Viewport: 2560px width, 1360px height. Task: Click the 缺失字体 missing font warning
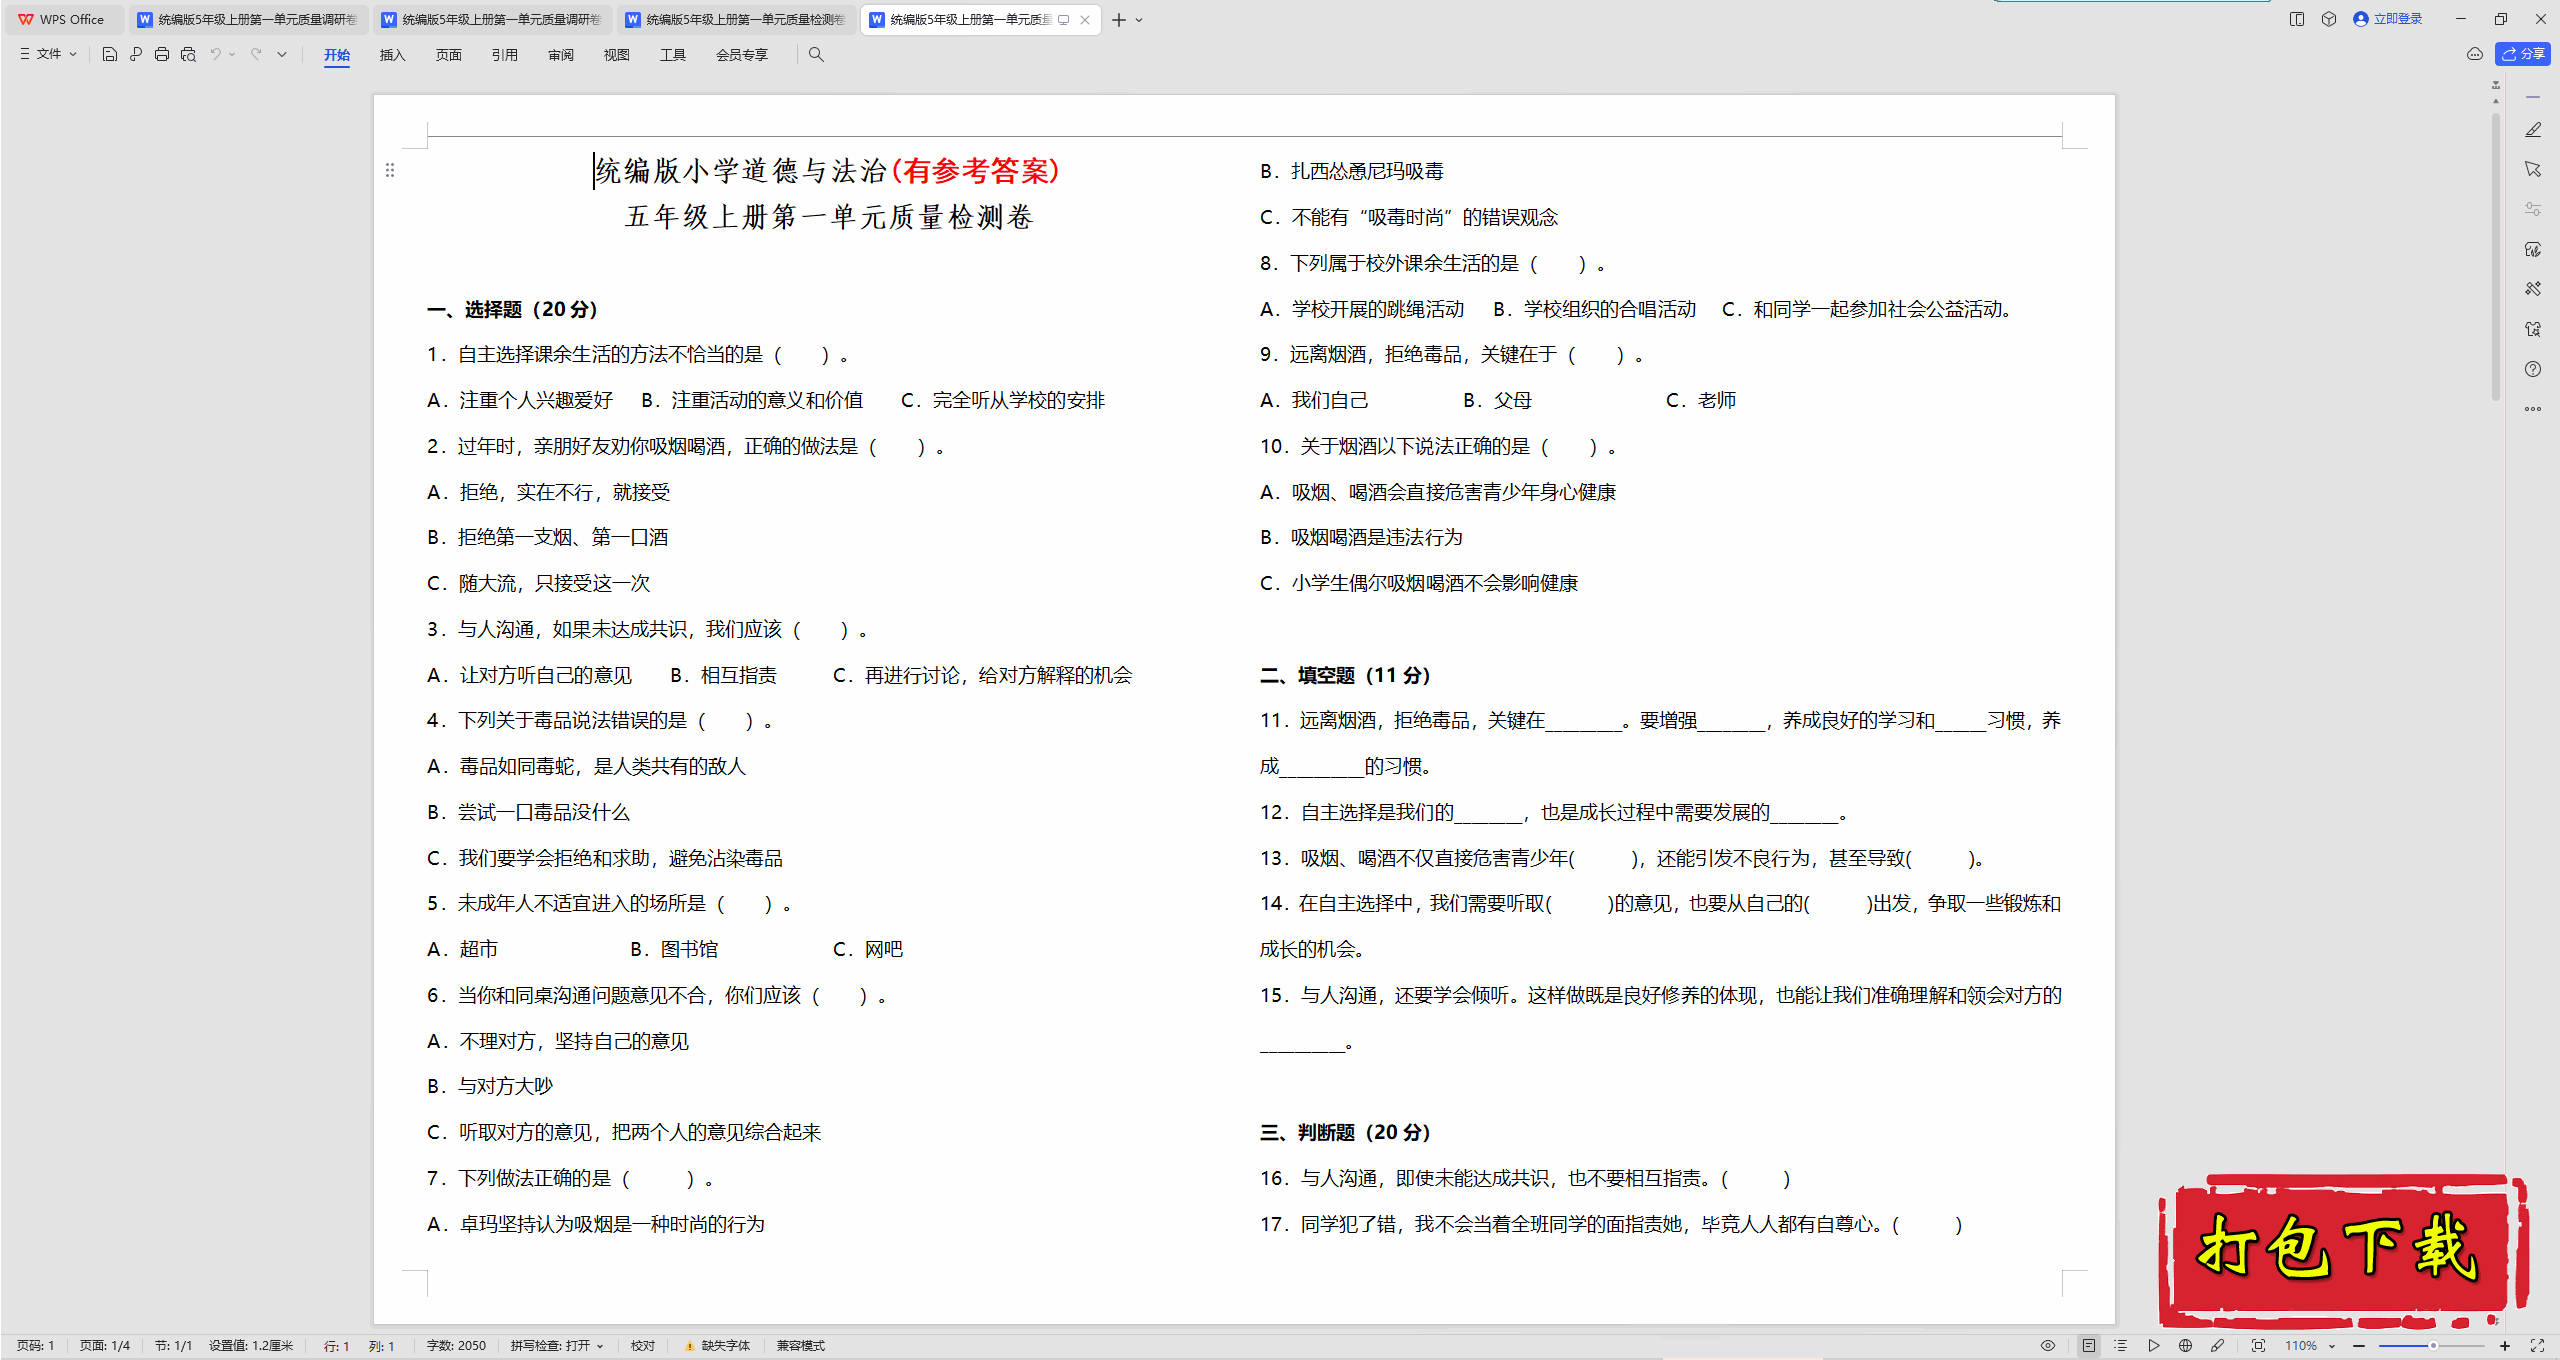(x=717, y=1346)
